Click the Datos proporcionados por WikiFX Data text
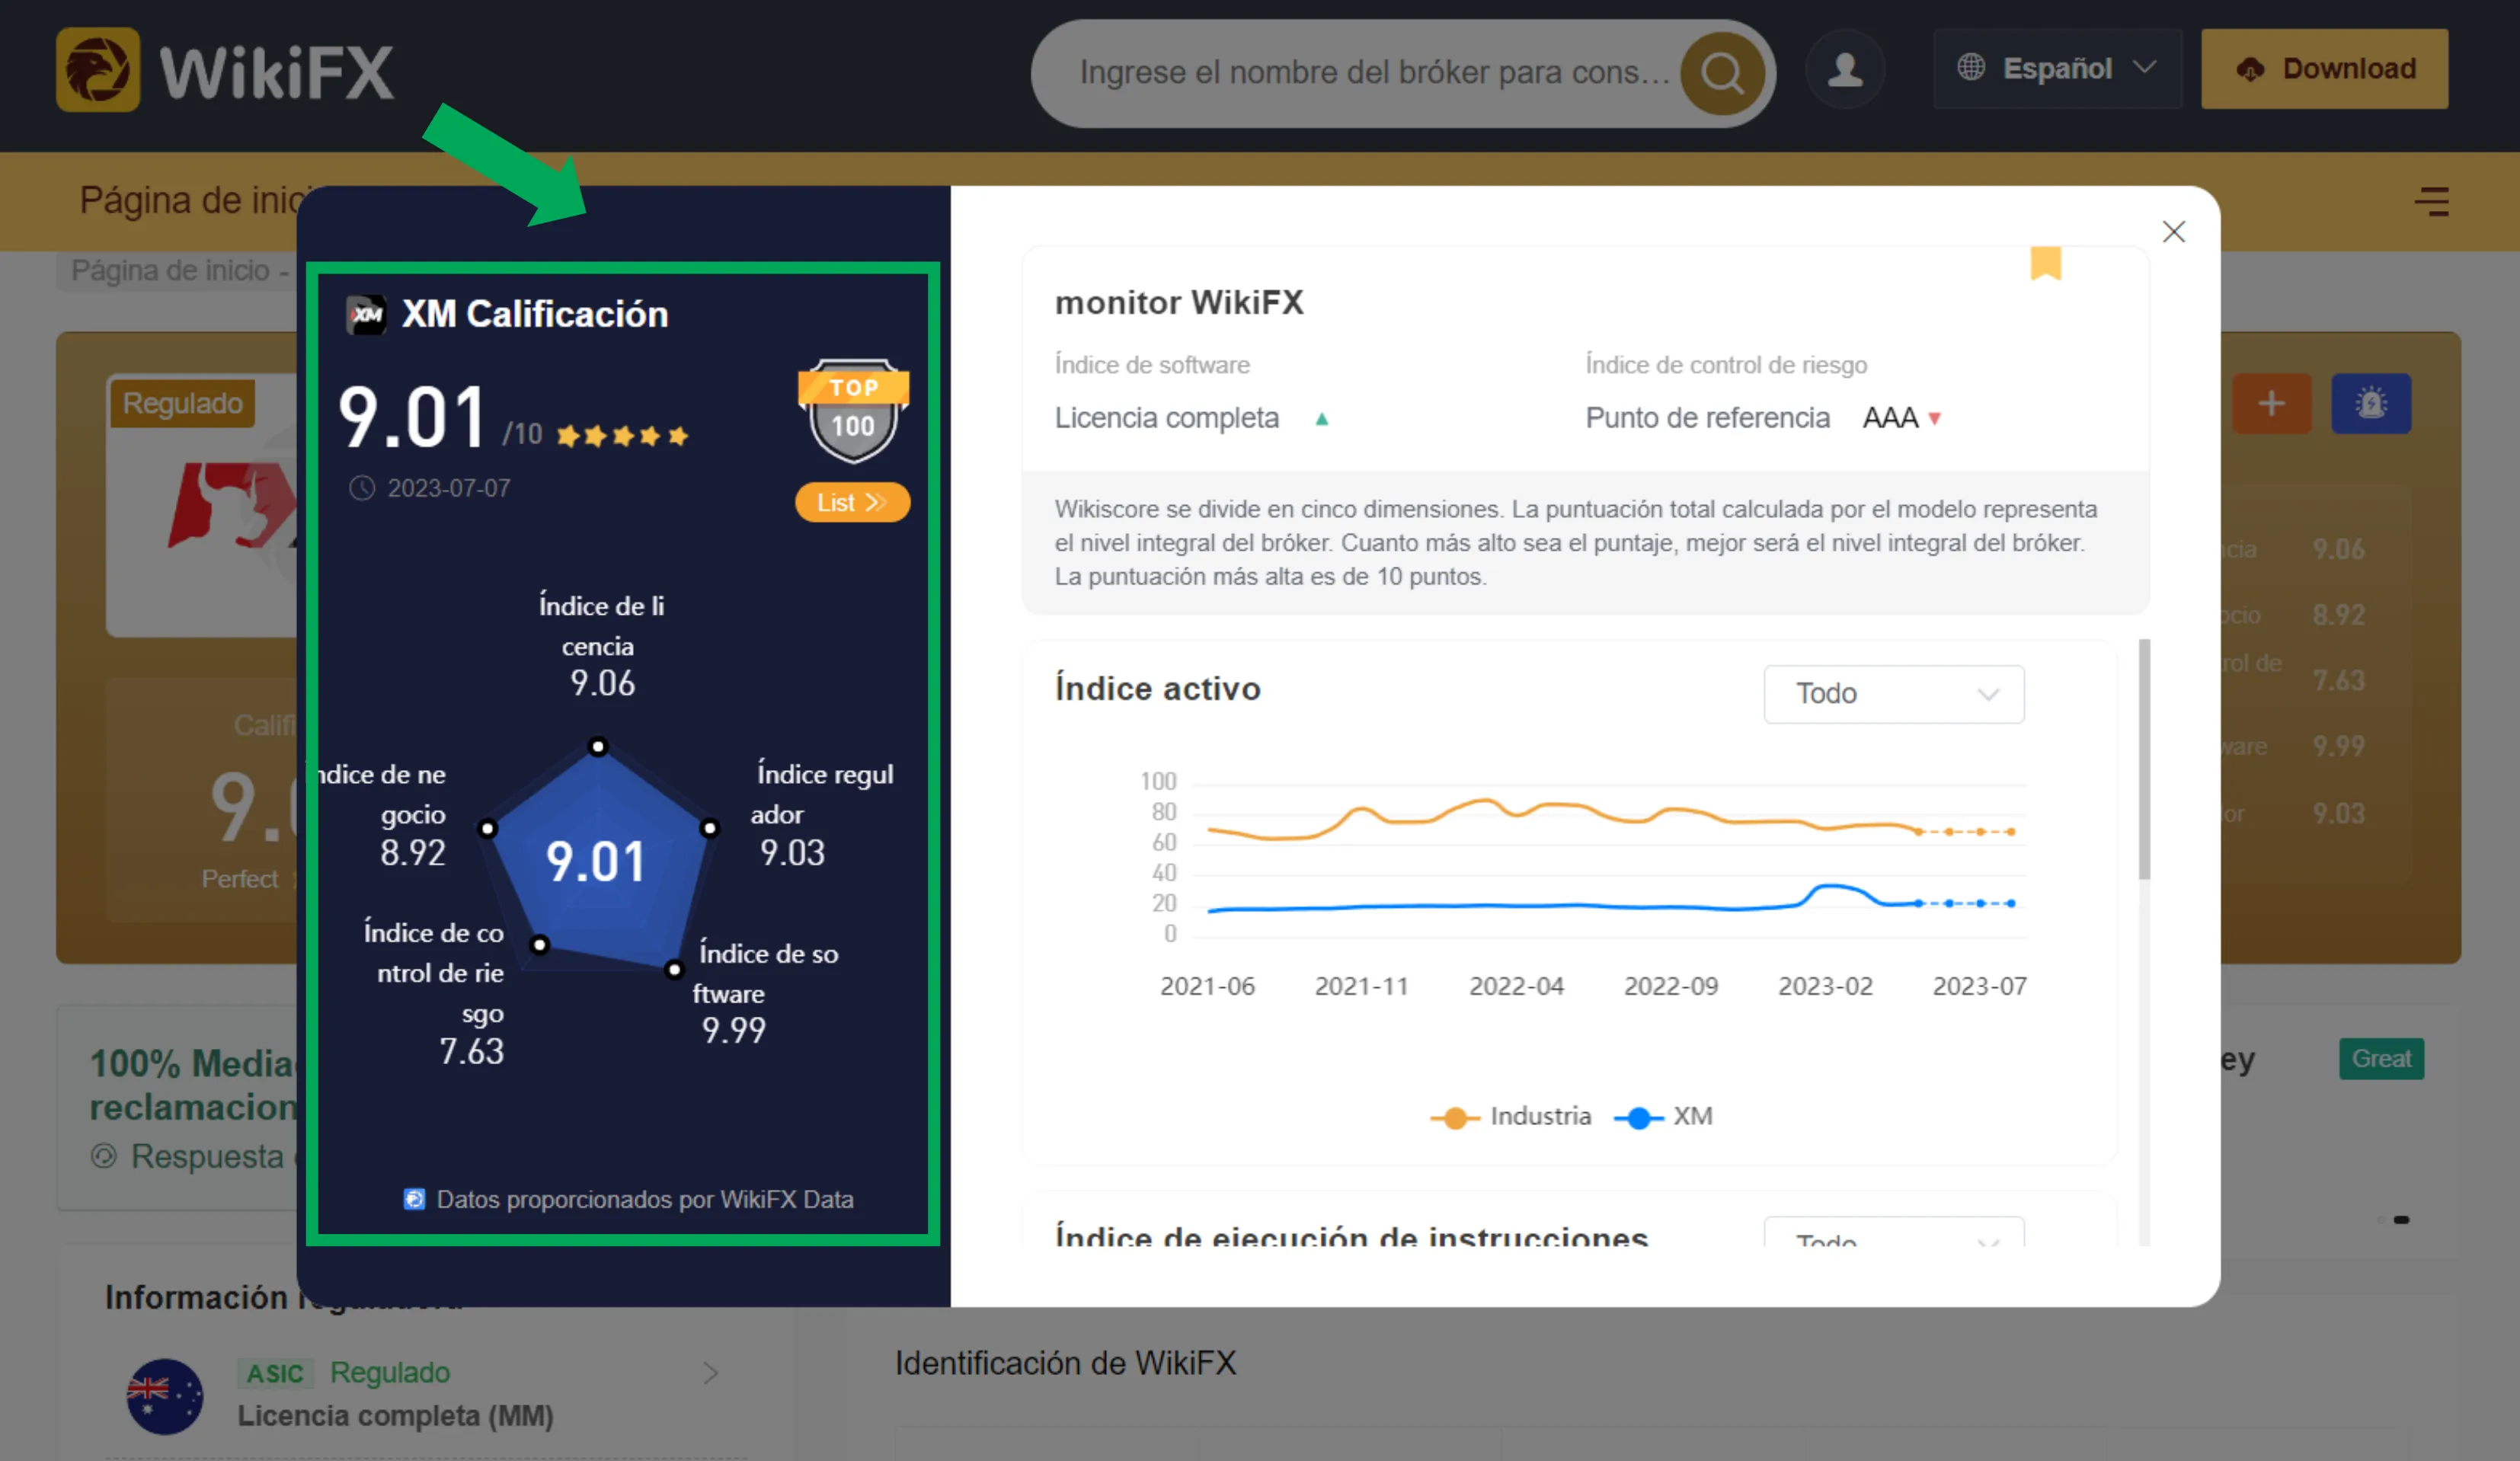 tap(645, 1199)
